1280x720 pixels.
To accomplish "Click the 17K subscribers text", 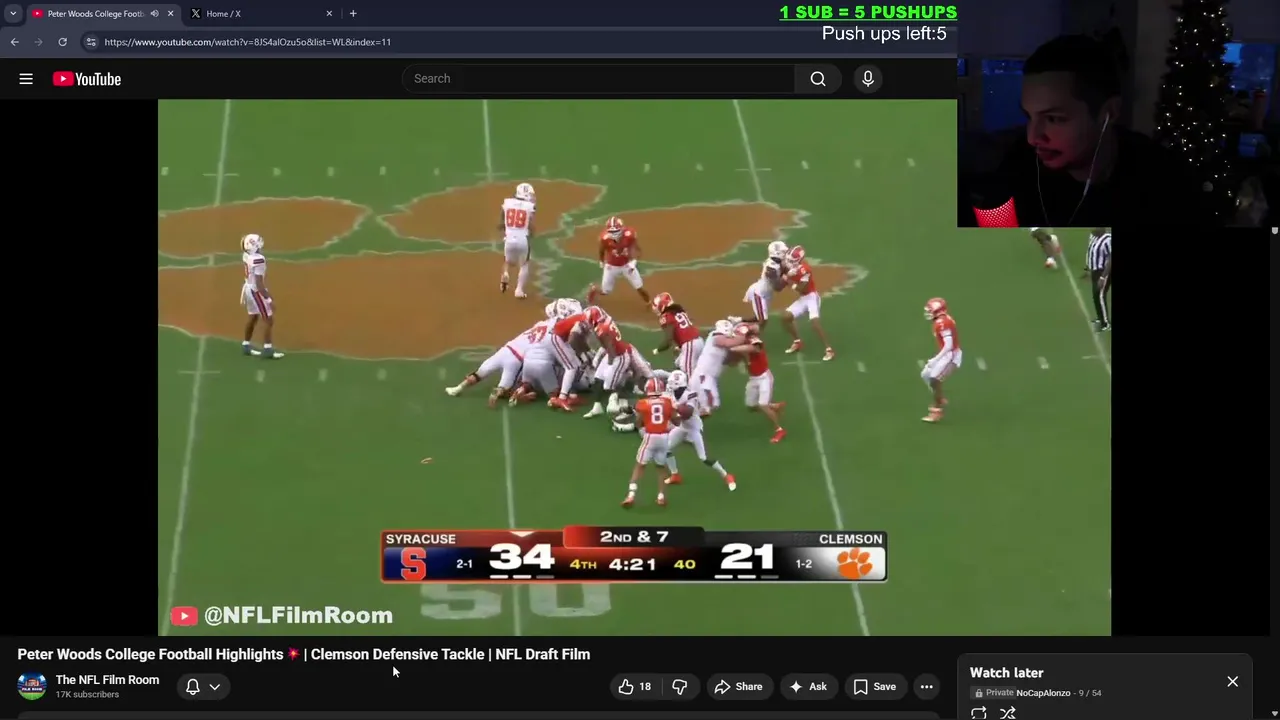I will [87, 695].
